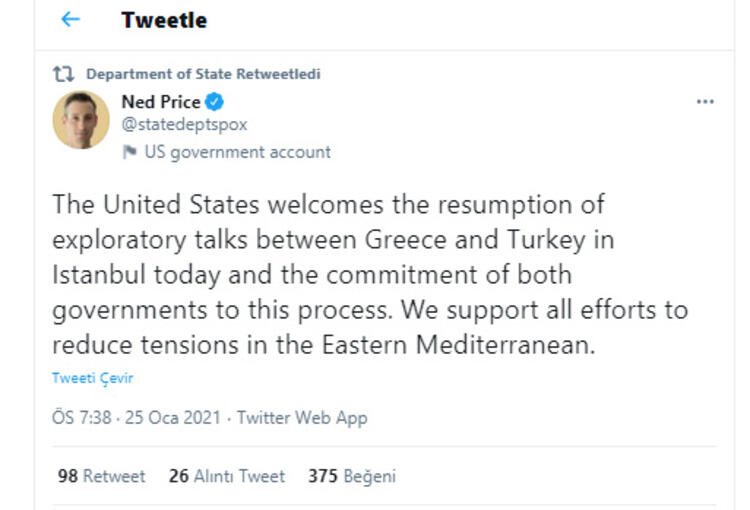Image resolution: width=750 pixels, height=510 pixels.
Task: View the 26 Alıntı Tweet list
Action: pos(227,476)
